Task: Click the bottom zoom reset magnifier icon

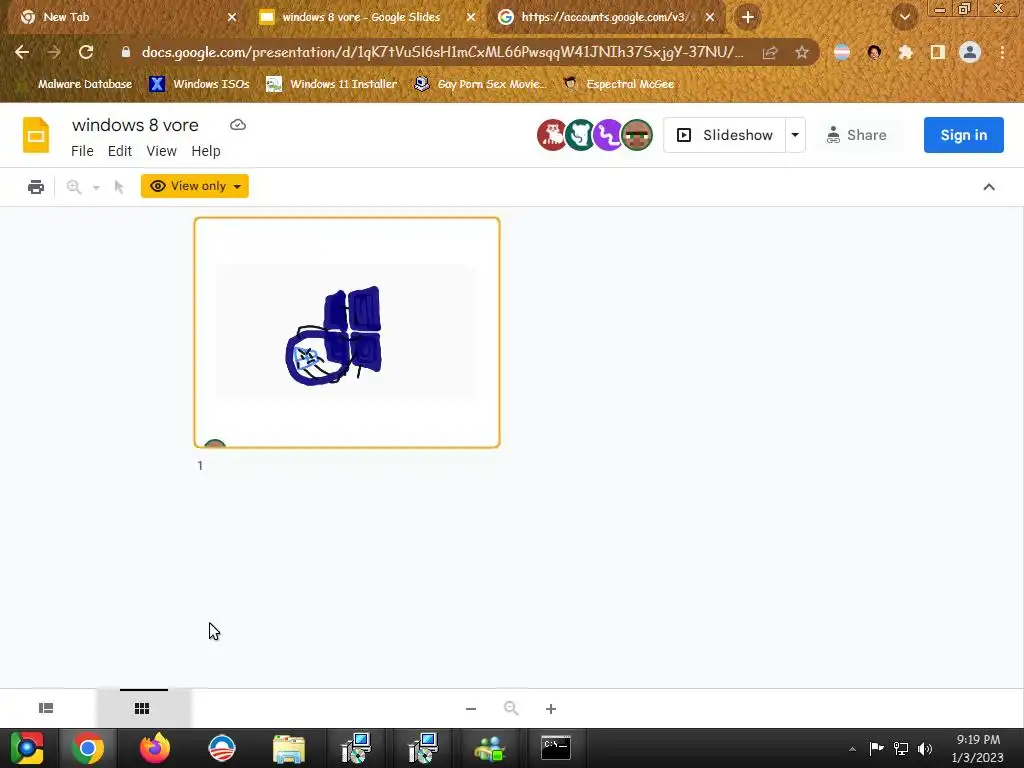Action: pos(511,709)
